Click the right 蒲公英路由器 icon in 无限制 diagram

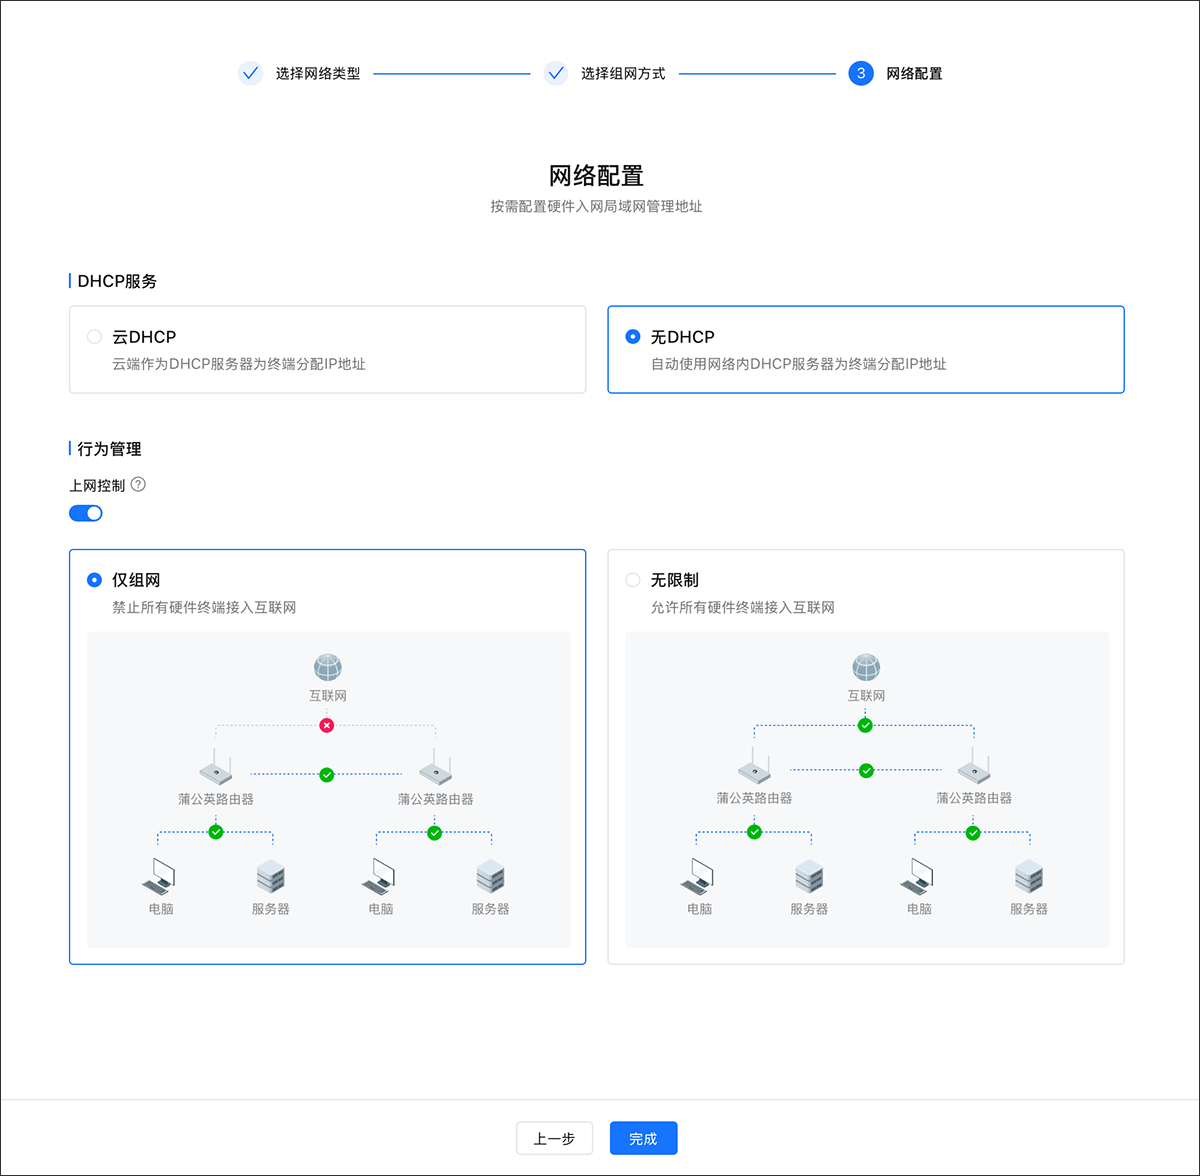(x=974, y=770)
